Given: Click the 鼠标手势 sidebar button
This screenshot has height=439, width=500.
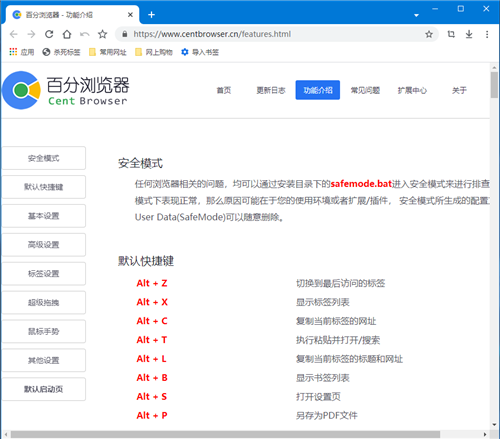Looking at the screenshot, I should 44,331.
